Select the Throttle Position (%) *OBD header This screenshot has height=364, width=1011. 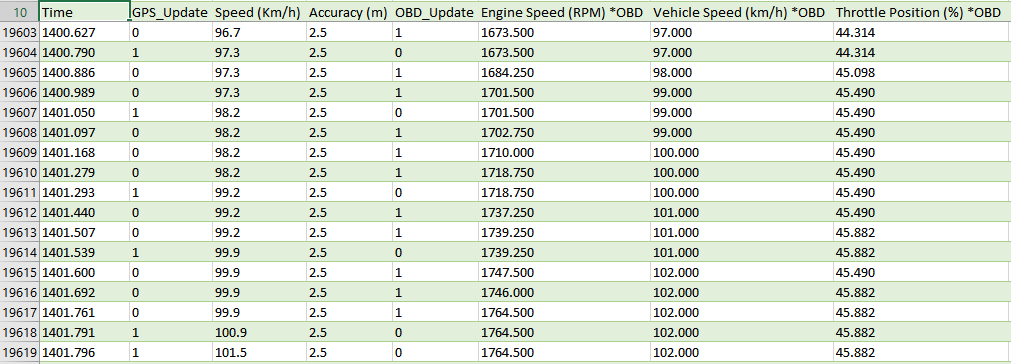pos(922,12)
